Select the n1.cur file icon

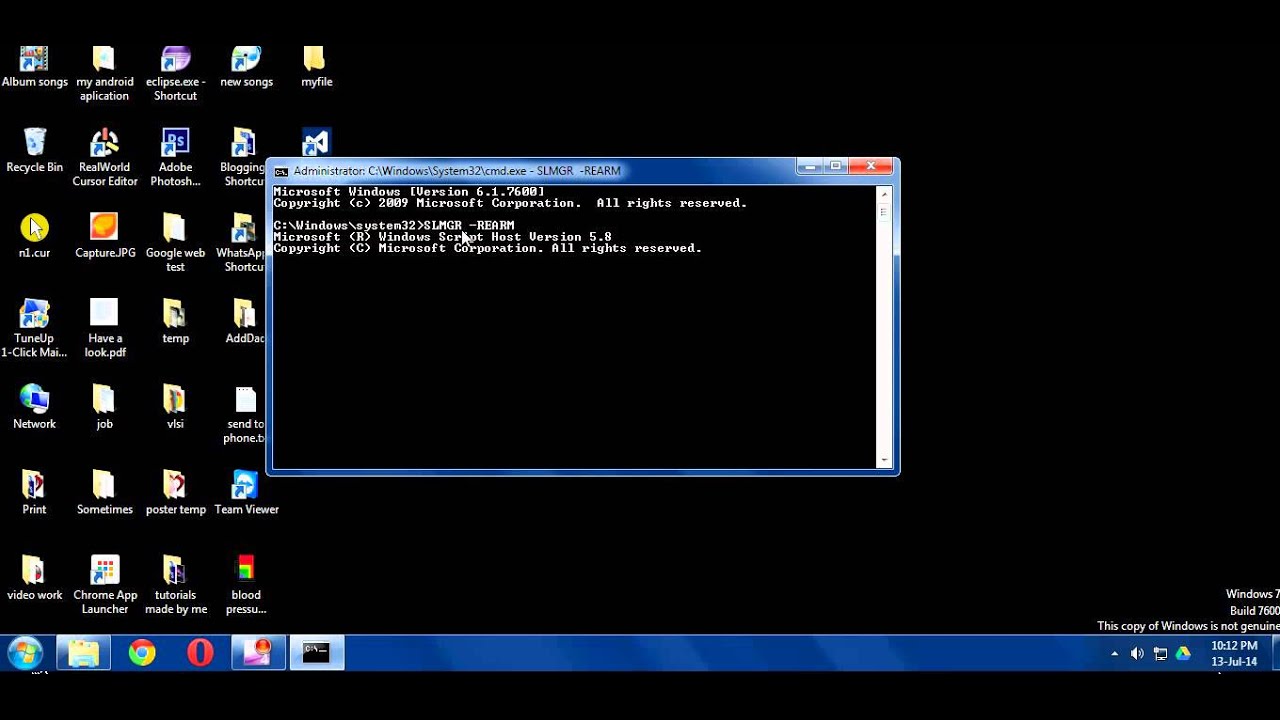tap(34, 237)
